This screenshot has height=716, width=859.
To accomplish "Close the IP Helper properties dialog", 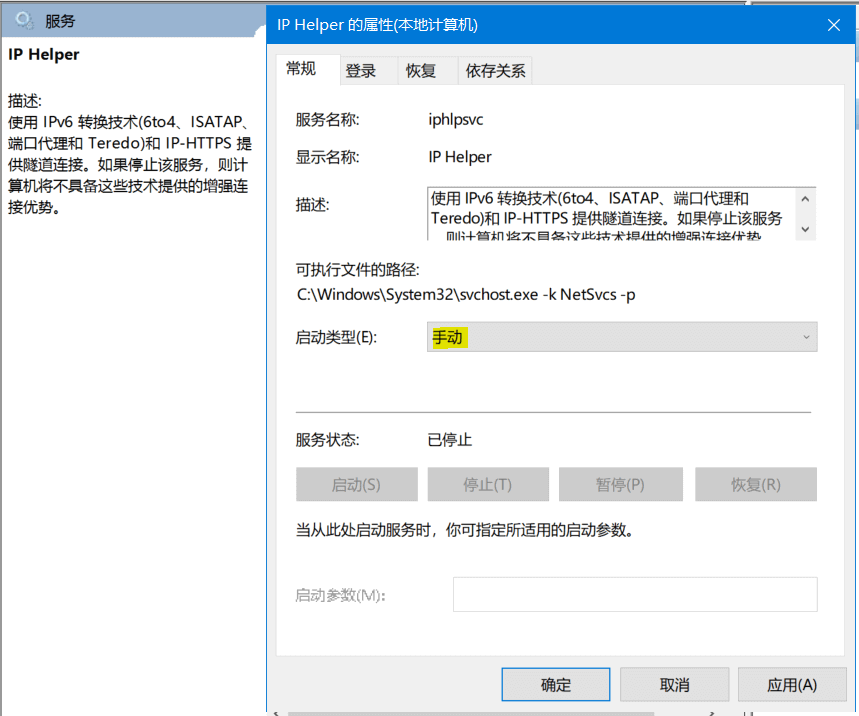I will (x=832, y=25).
